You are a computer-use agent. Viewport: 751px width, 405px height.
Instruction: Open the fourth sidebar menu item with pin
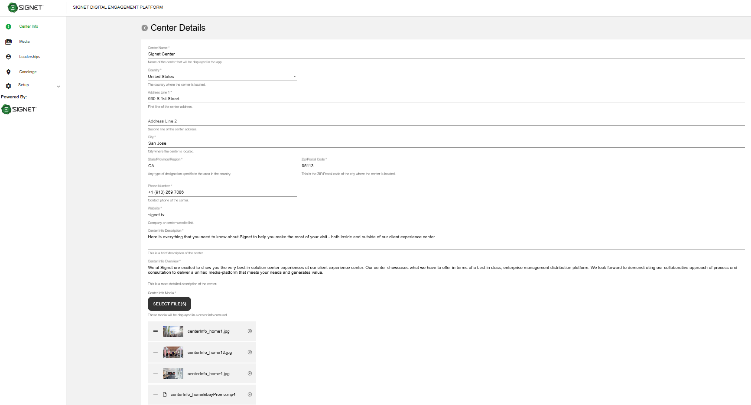pyautogui.click(x=27, y=72)
